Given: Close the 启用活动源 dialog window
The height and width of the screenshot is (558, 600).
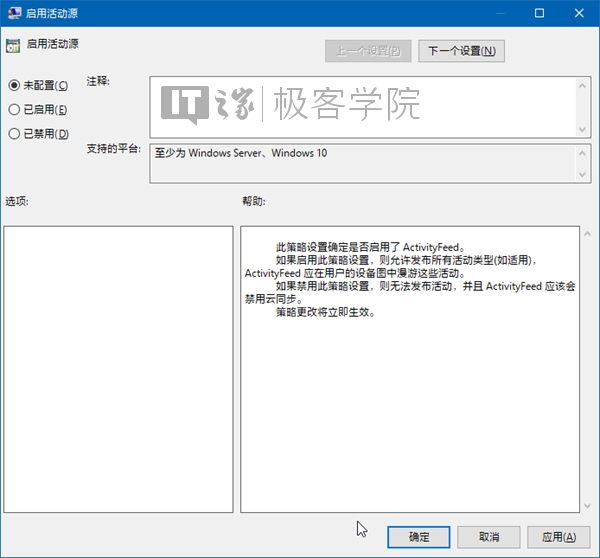Looking at the screenshot, I should [579, 13].
